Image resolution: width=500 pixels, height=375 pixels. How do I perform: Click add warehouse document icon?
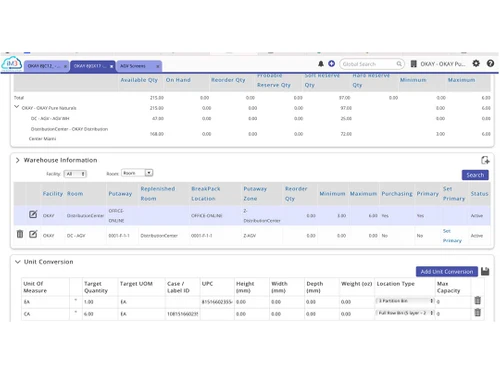coord(485,160)
